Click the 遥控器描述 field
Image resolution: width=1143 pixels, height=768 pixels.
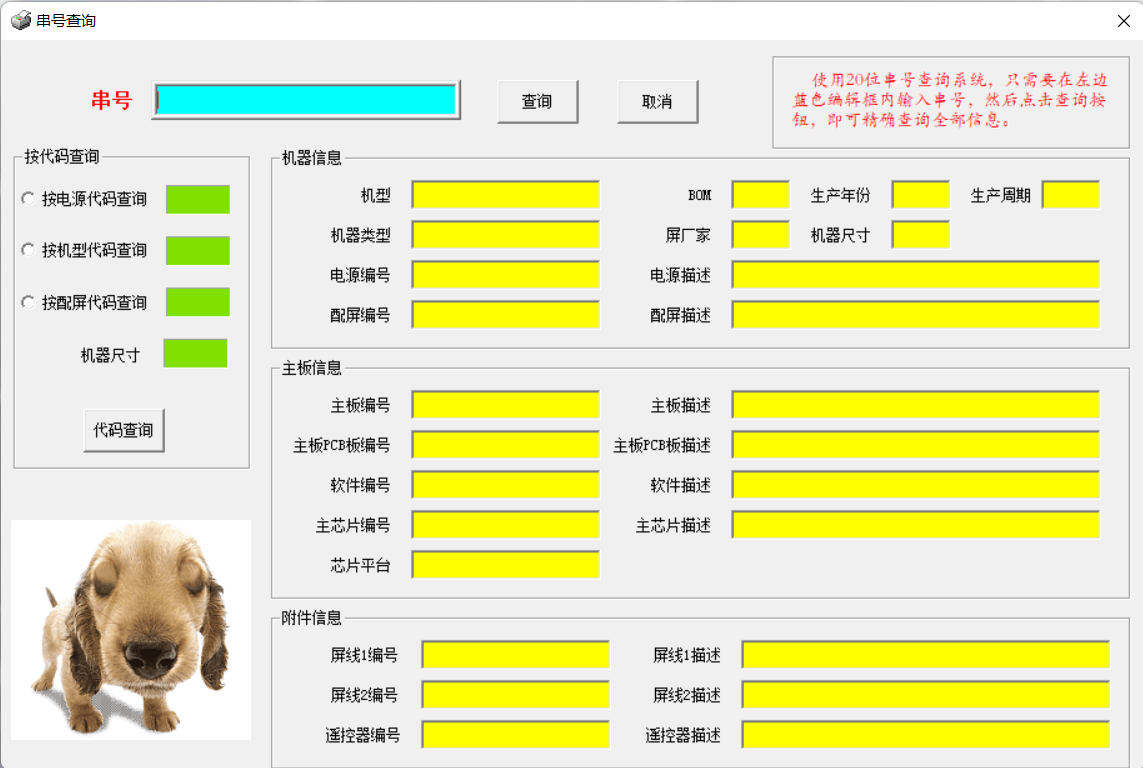click(x=925, y=735)
